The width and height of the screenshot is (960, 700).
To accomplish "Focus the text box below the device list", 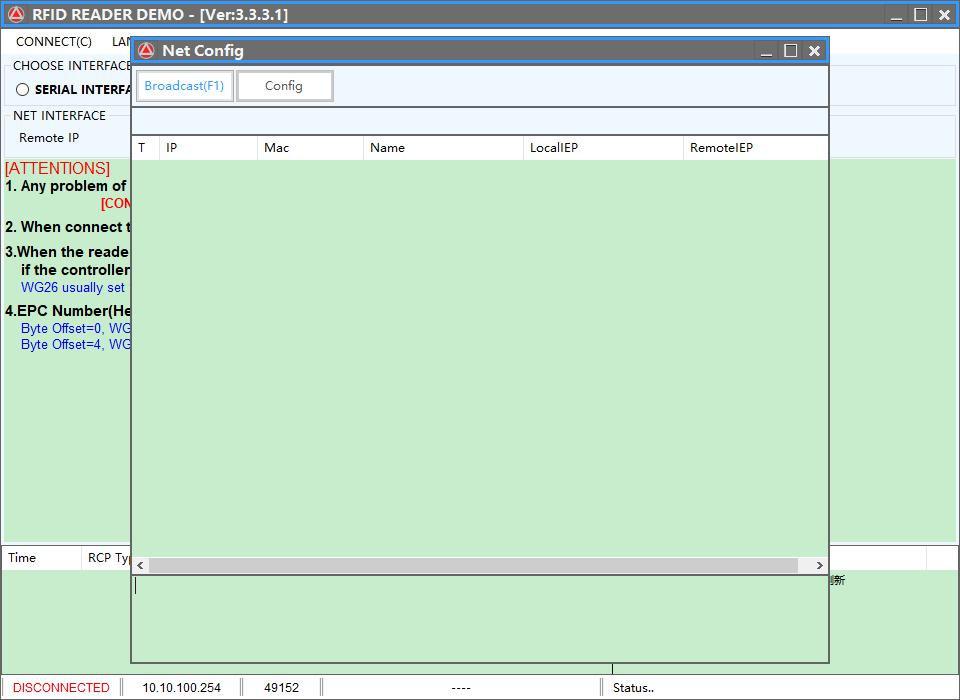I will point(480,618).
